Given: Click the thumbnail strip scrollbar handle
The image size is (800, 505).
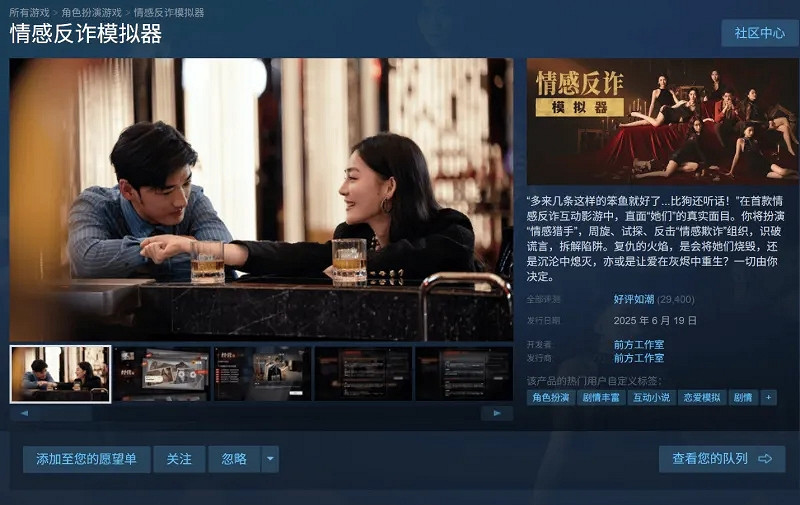Looking at the screenshot, I should point(66,413).
